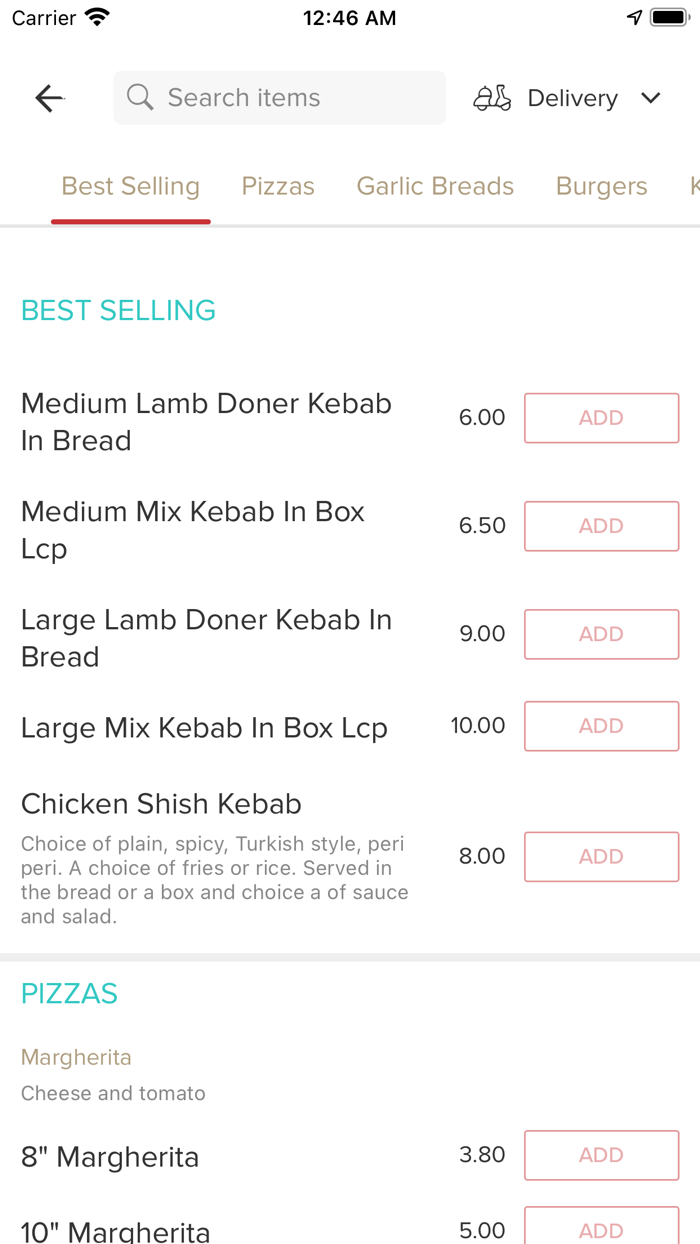
Task: Add Large Mix Kebab In Box
Action: [x=601, y=726]
